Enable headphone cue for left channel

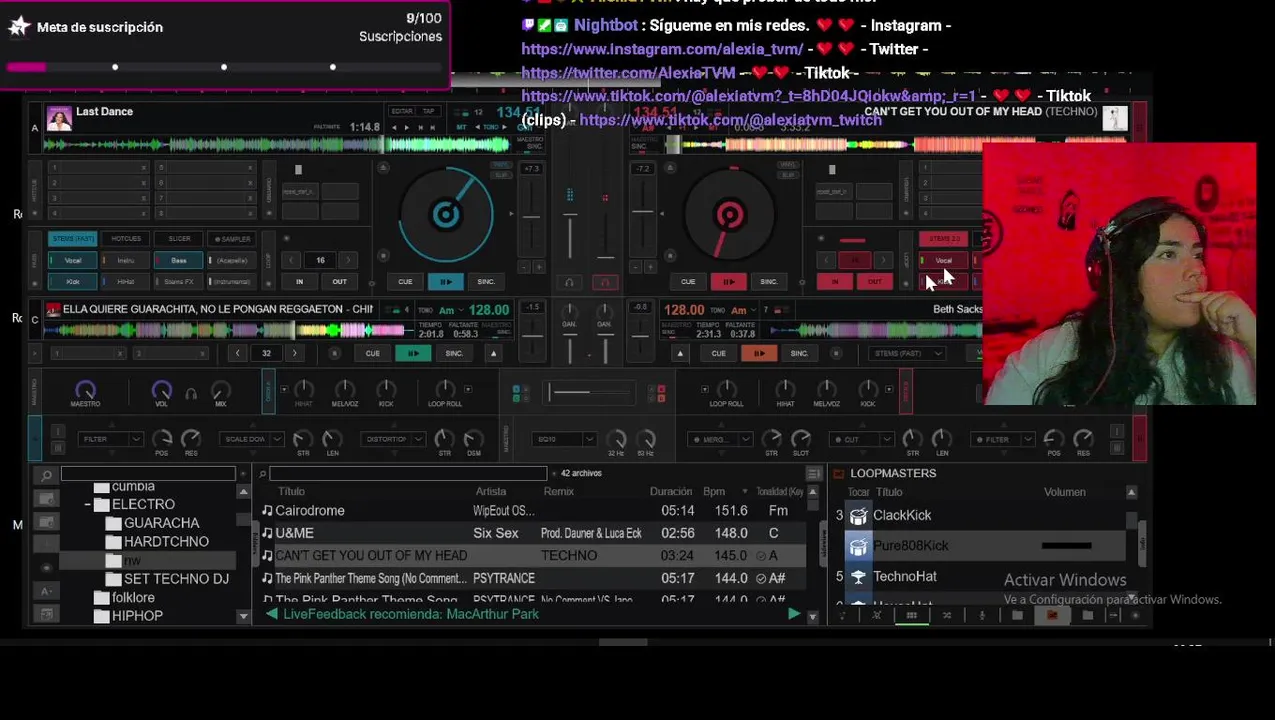[569, 282]
